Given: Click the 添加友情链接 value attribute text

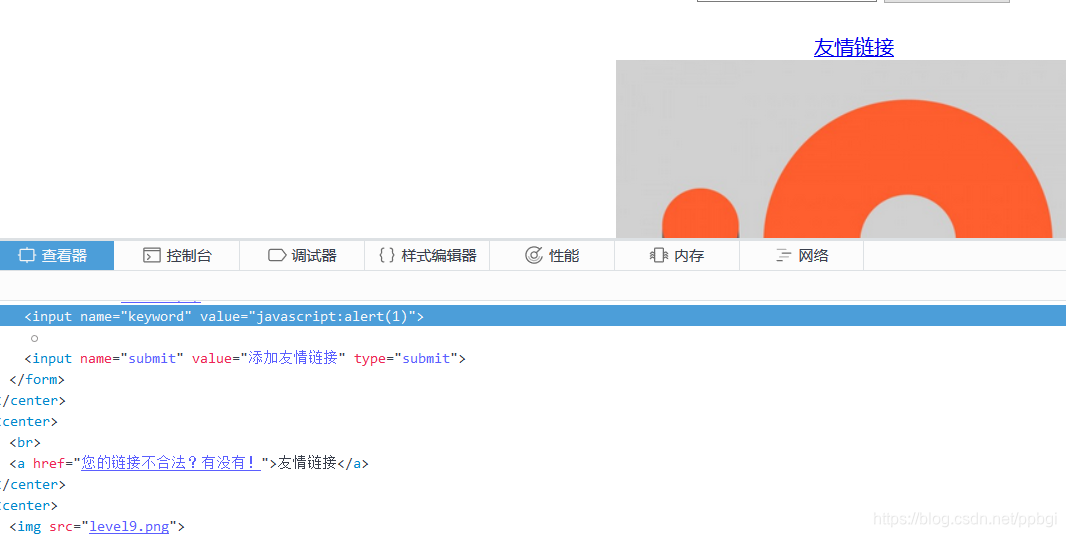Looking at the screenshot, I should (293, 358).
